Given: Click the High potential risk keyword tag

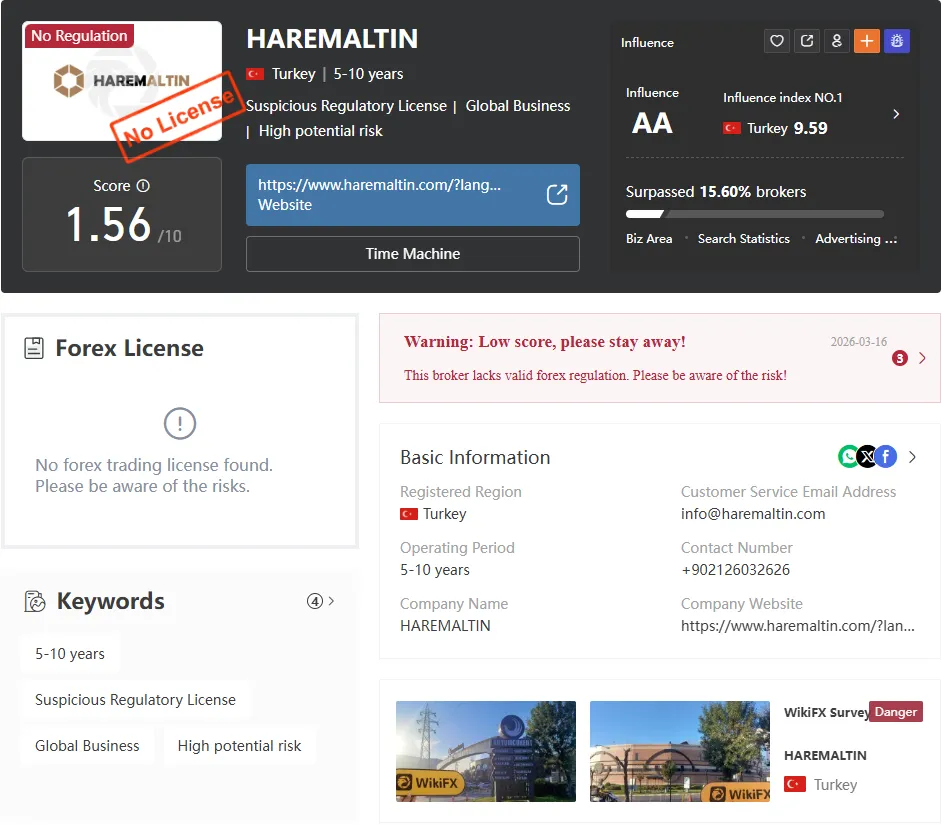Looking at the screenshot, I should click(x=239, y=746).
